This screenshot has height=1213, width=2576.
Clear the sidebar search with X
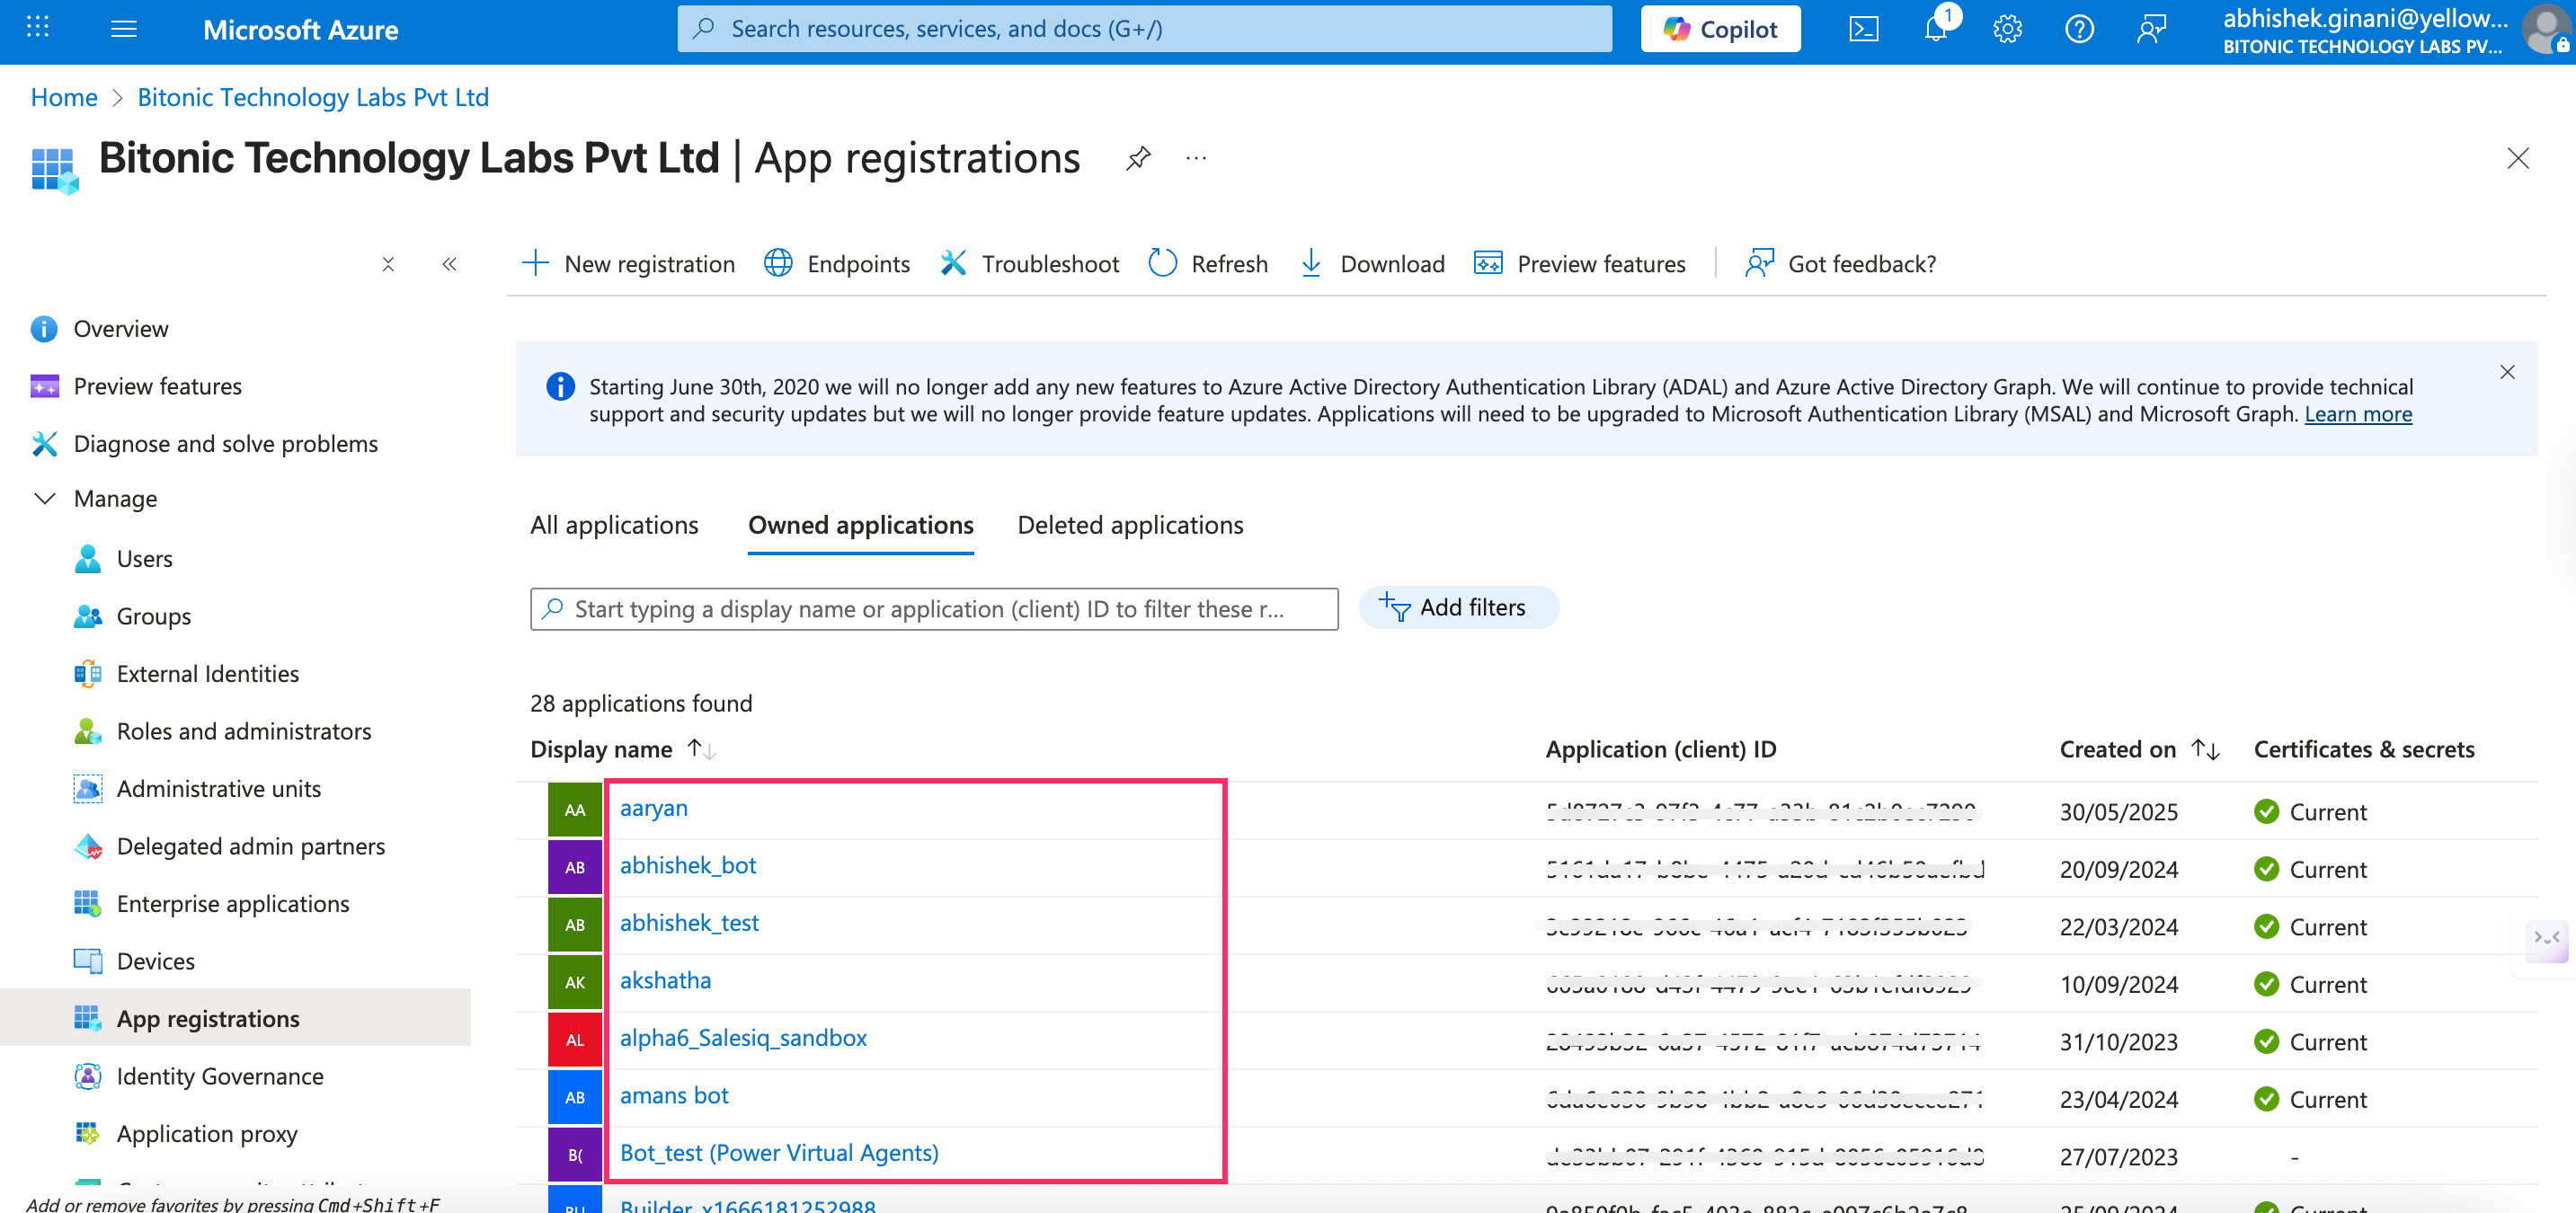pos(388,264)
